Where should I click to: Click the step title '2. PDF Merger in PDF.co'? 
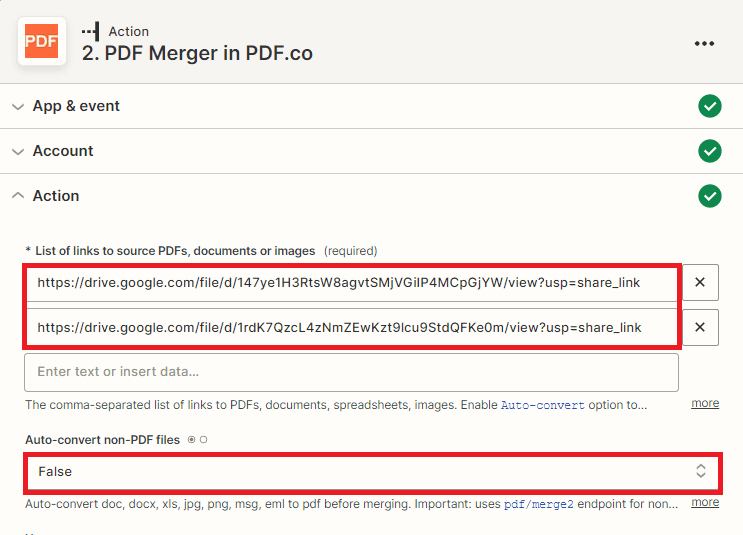[197, 54]
